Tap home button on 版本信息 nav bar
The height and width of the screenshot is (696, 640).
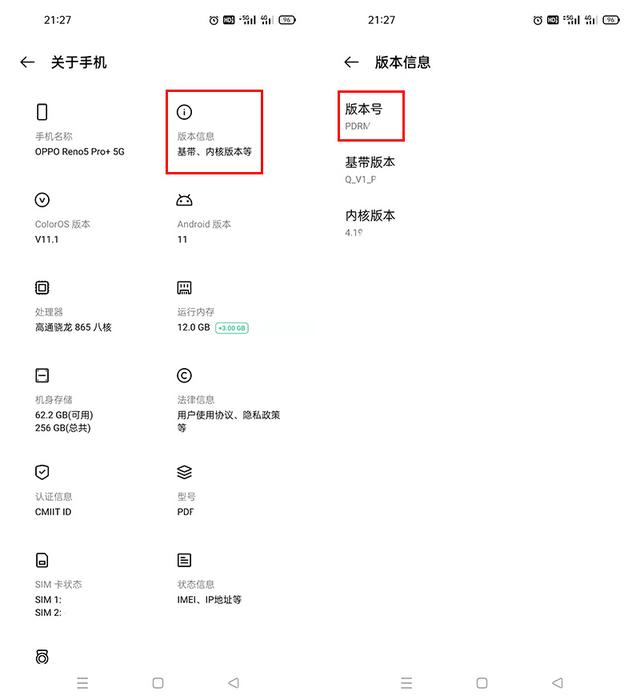pyautogui.click(x=482, y=683)
